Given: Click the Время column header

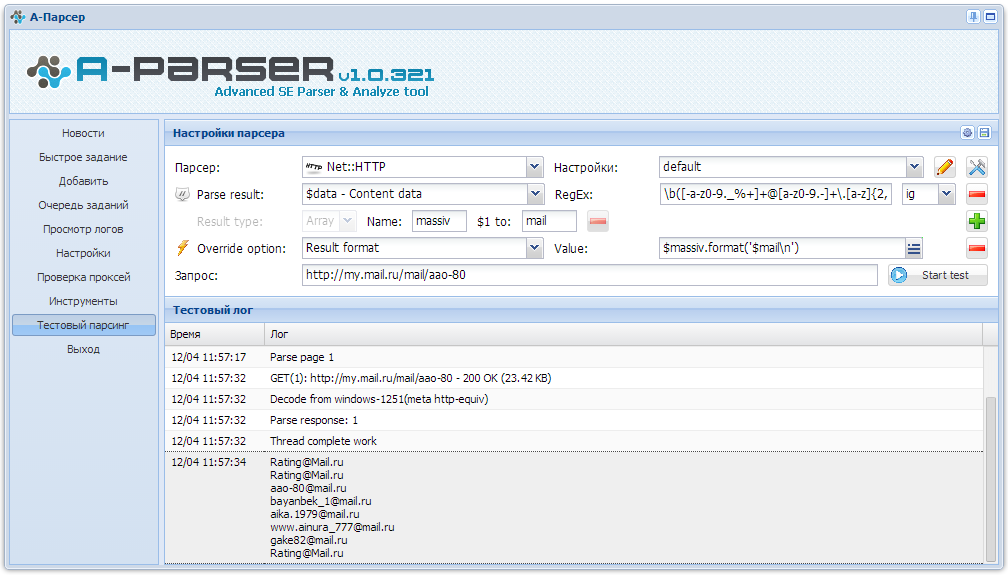Looking at the screenshot, I should point(215,334).
